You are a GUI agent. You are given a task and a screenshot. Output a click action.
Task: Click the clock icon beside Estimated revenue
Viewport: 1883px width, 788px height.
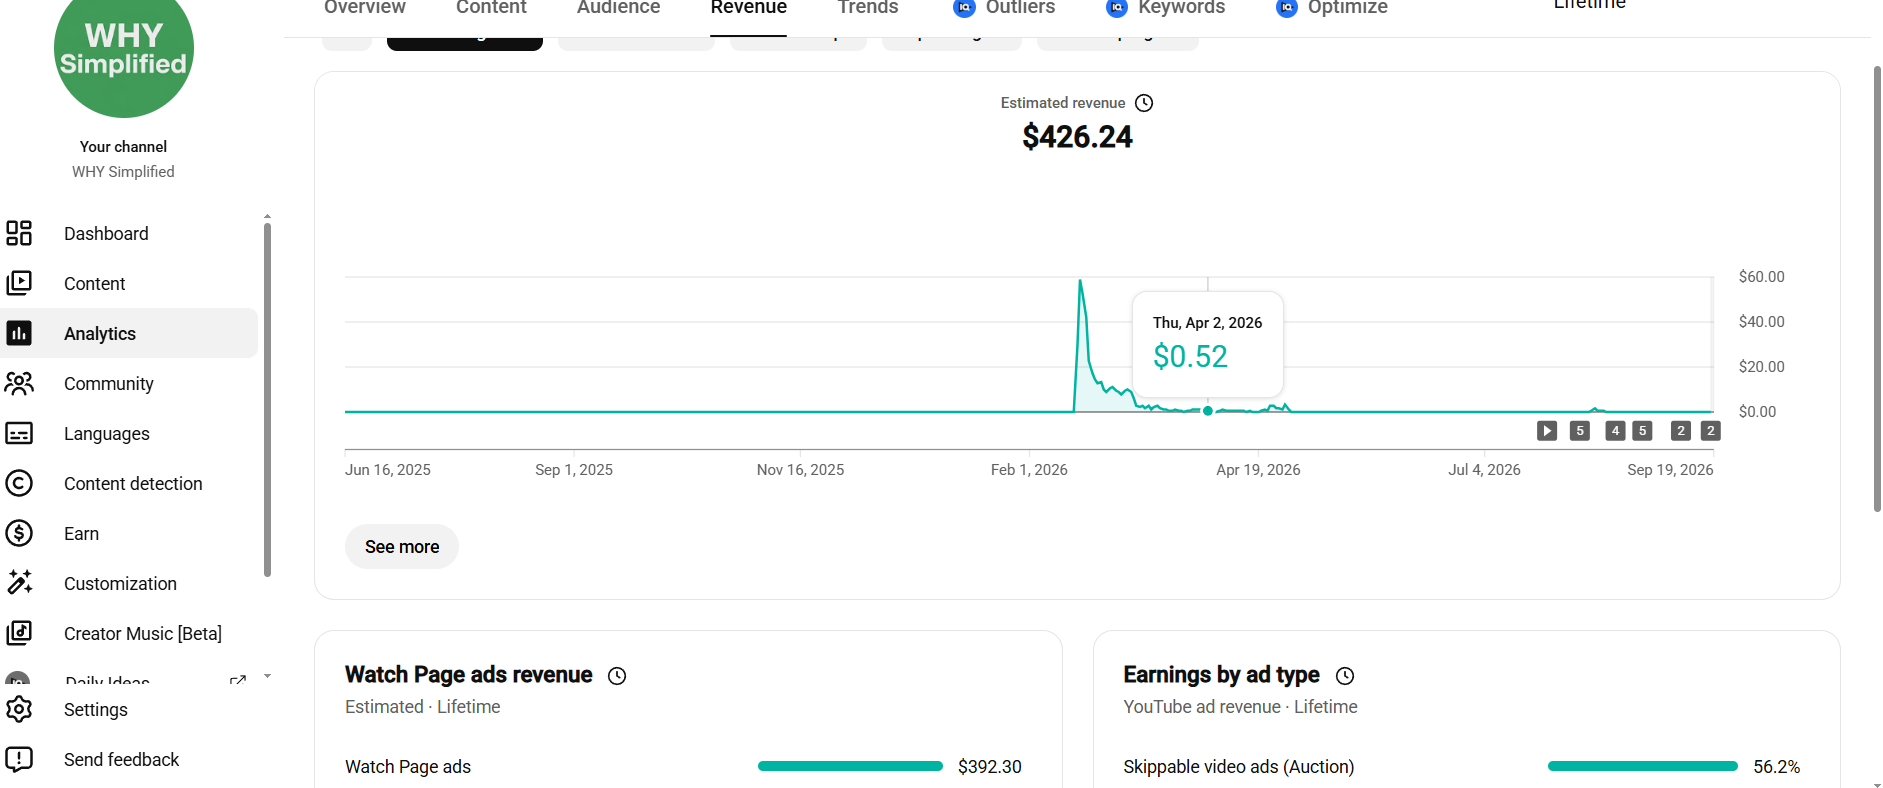[x=1144, y=103]
